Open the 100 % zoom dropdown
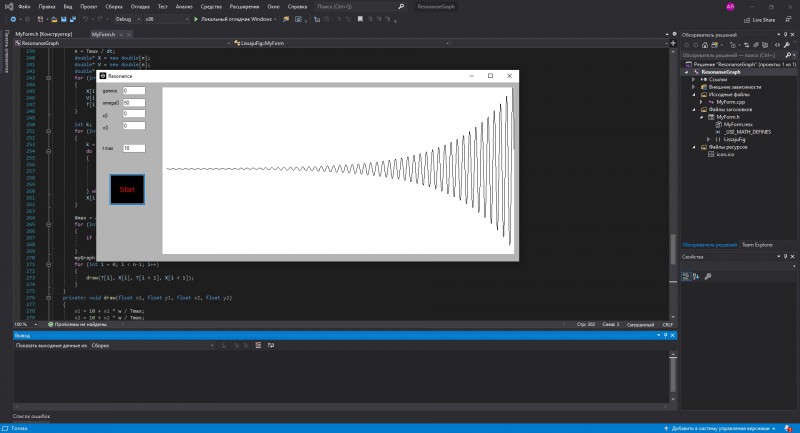The image size is (800, 433). coord(26,324)
